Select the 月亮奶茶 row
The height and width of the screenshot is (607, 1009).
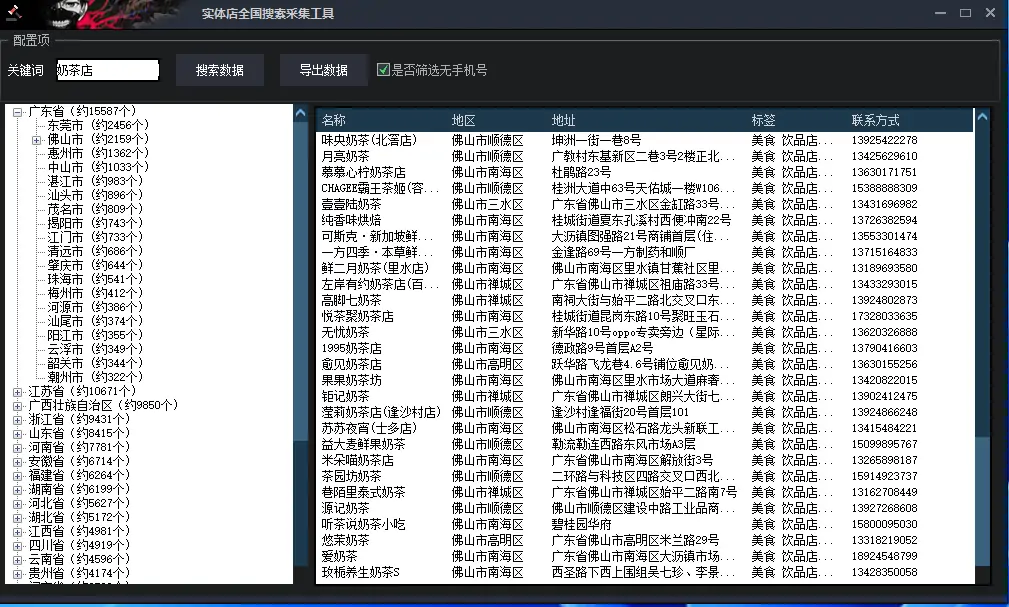tap(645, 156)
